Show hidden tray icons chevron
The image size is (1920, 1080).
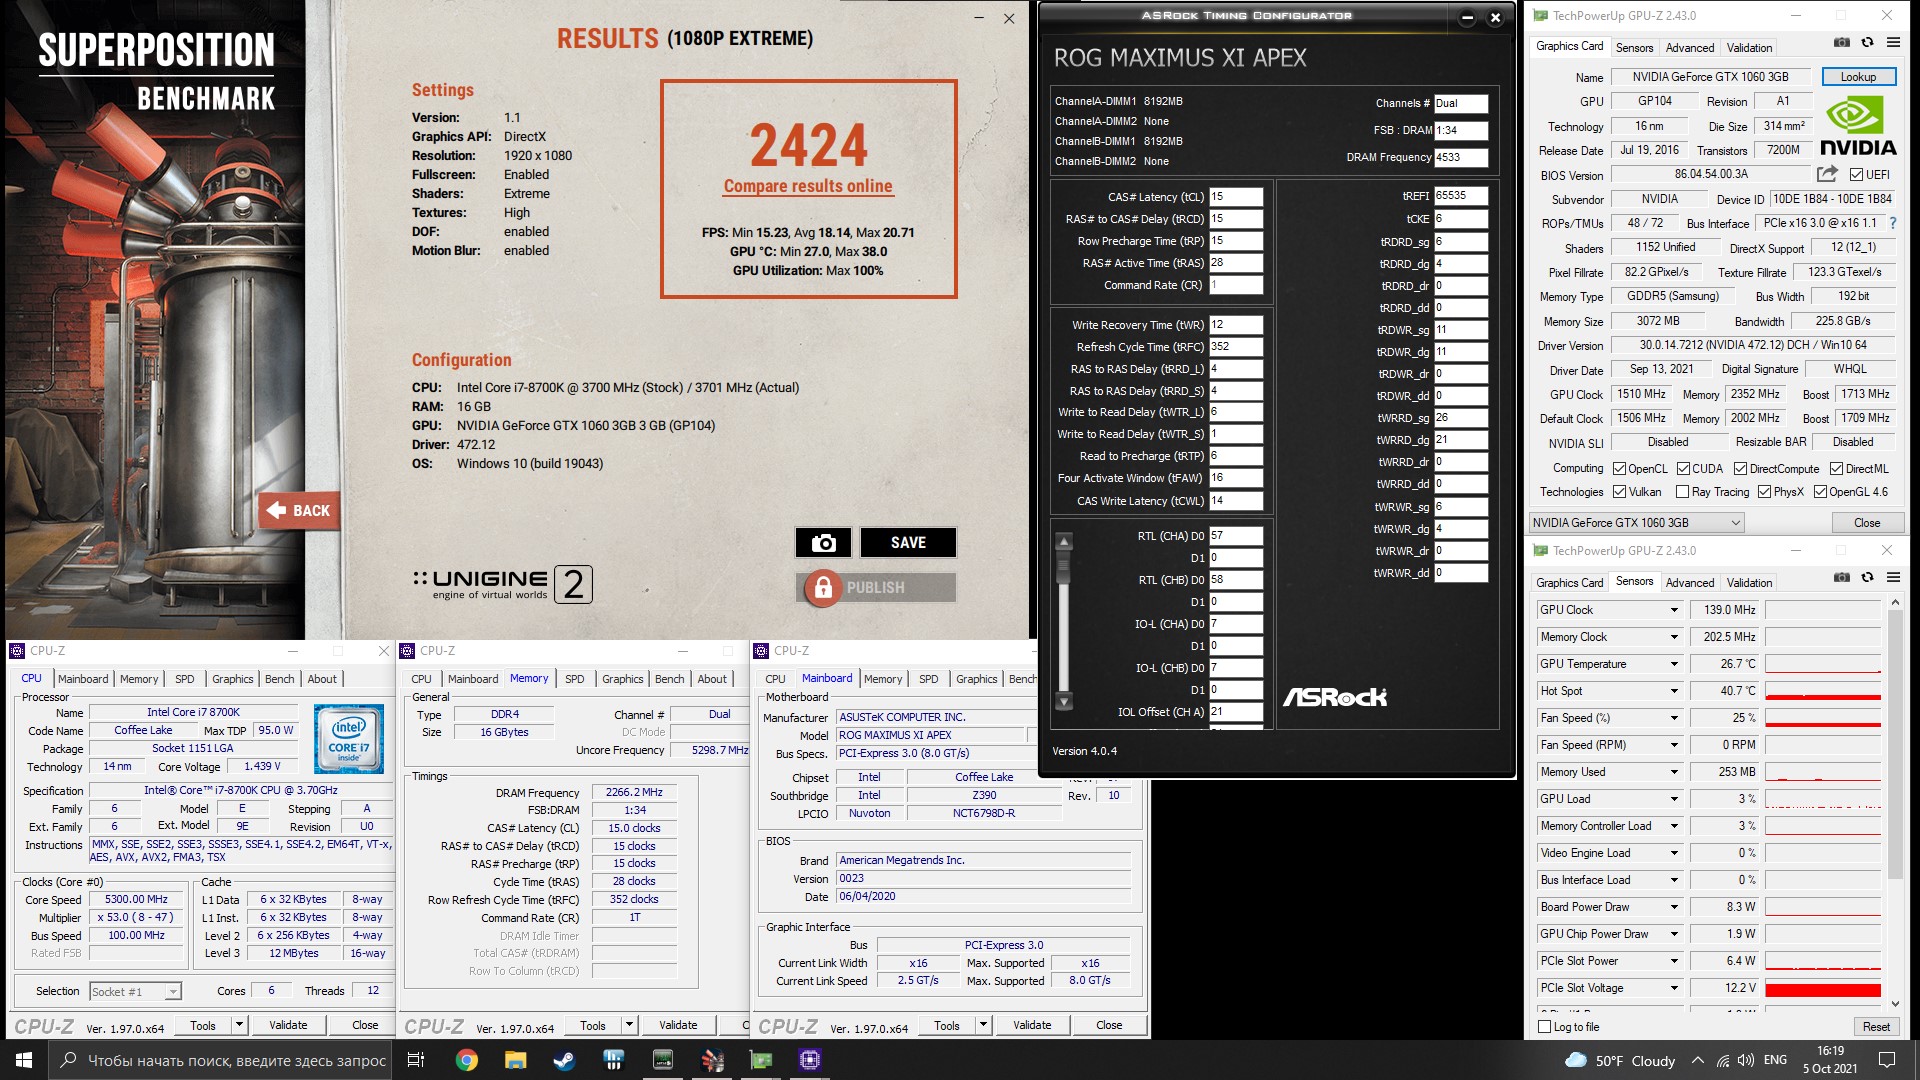click(1697, 1060)
